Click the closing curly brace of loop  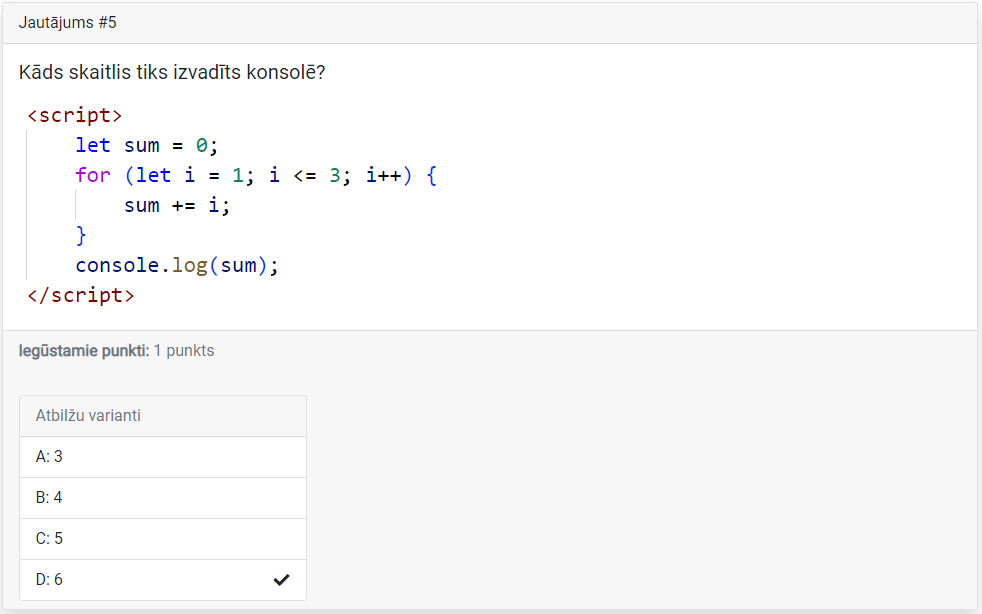(x=81, y=235)
